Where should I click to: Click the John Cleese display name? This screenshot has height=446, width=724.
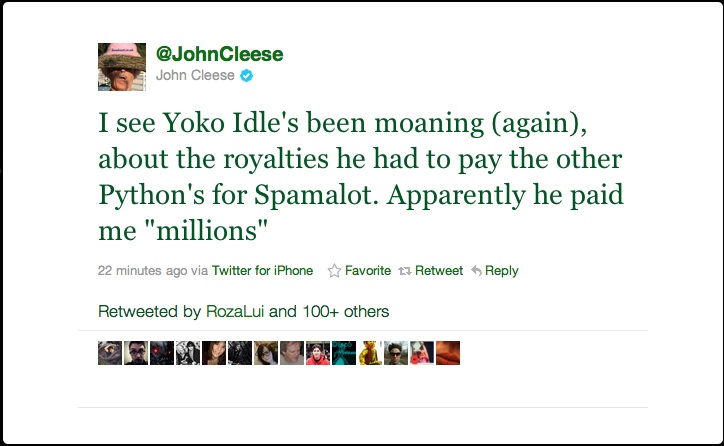tap(195, 76)
